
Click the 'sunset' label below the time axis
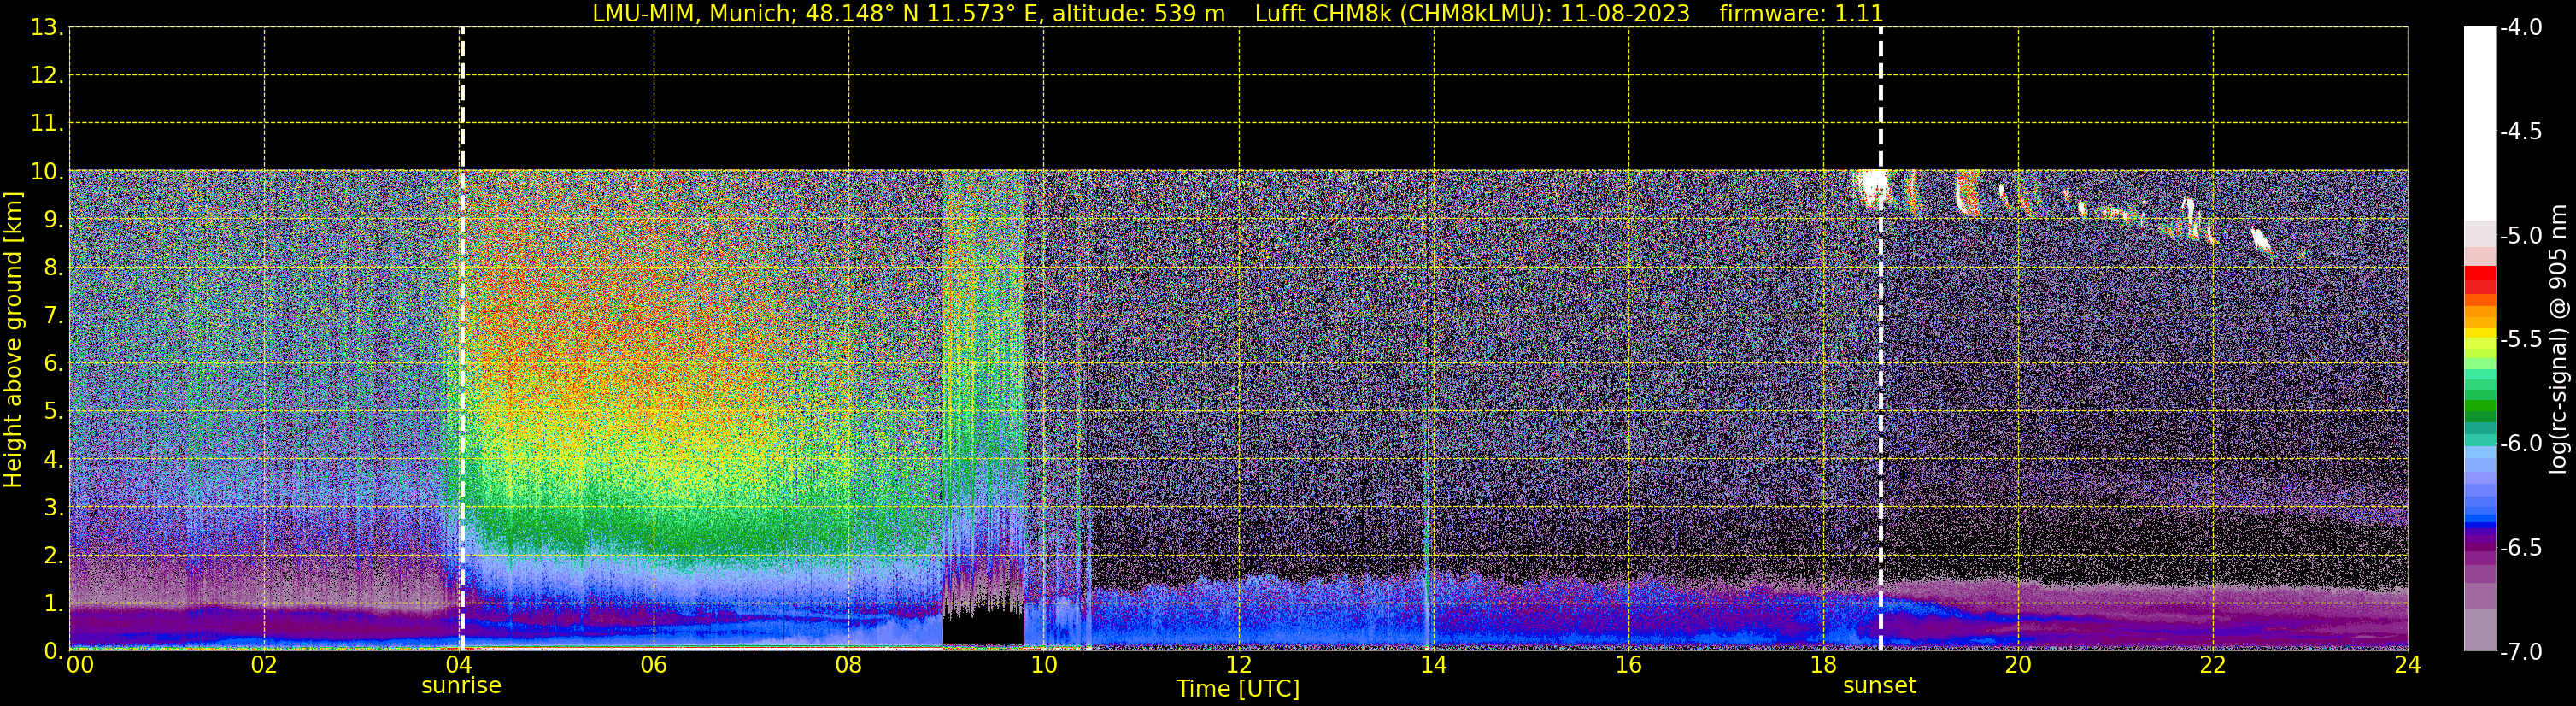click(x=1880, y=686)
